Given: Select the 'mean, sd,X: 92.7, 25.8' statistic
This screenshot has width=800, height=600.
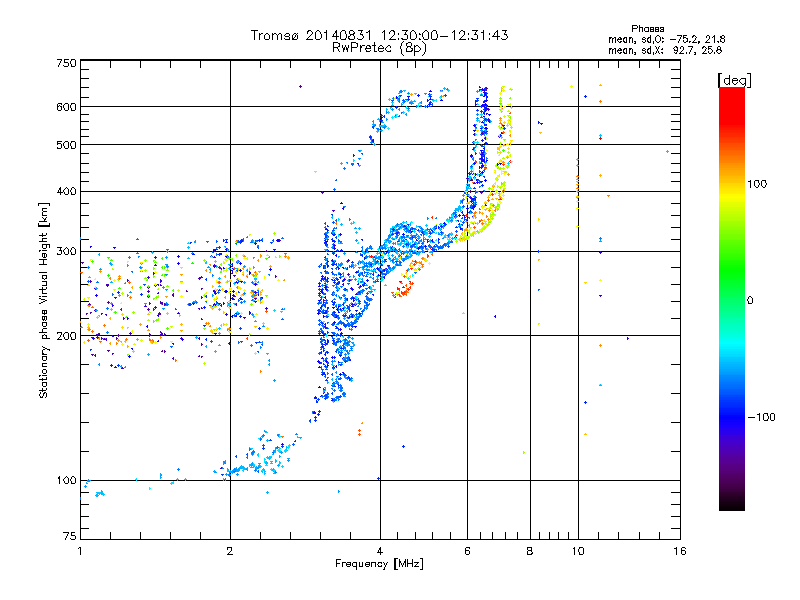Looking at the screenshot, I should click(x=665, y=50).
